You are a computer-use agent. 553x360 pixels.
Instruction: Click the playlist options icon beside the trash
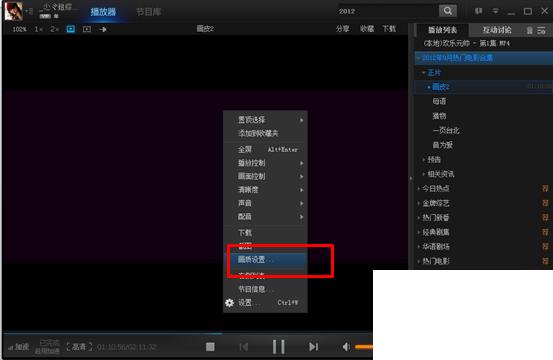click(541, 30)
